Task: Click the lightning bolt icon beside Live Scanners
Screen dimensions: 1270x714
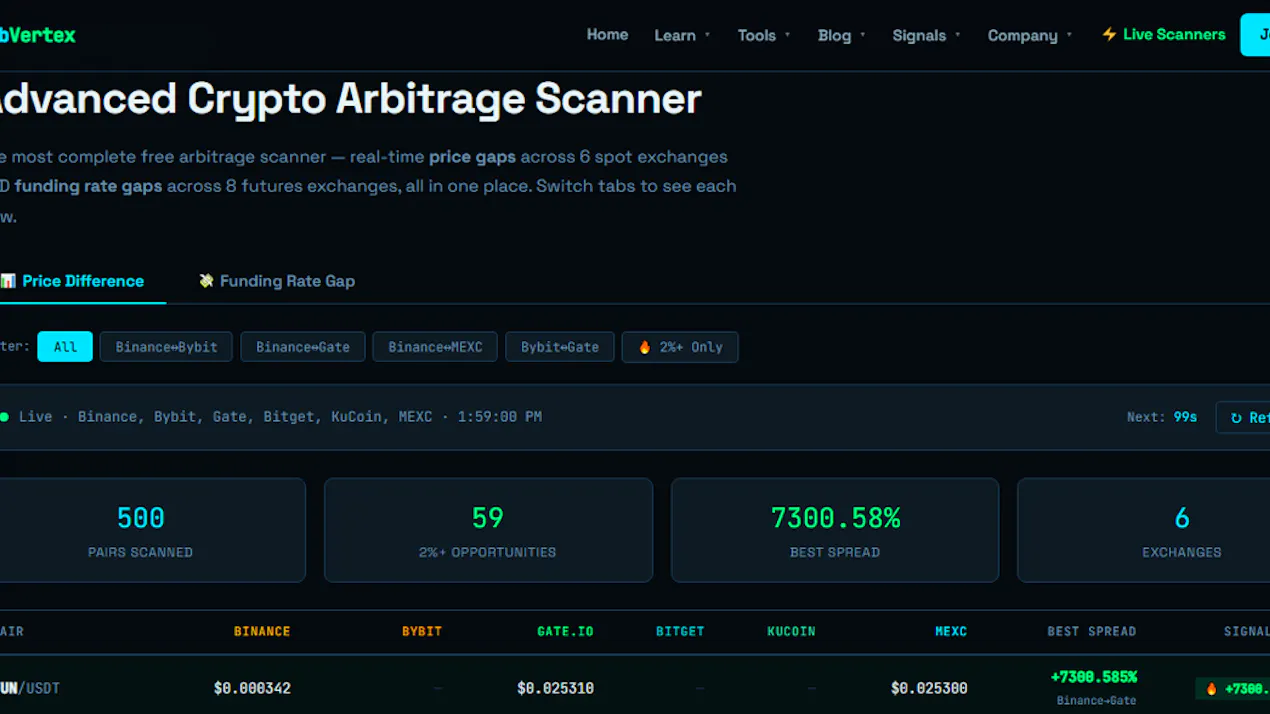Action: tap(1109, 34)
